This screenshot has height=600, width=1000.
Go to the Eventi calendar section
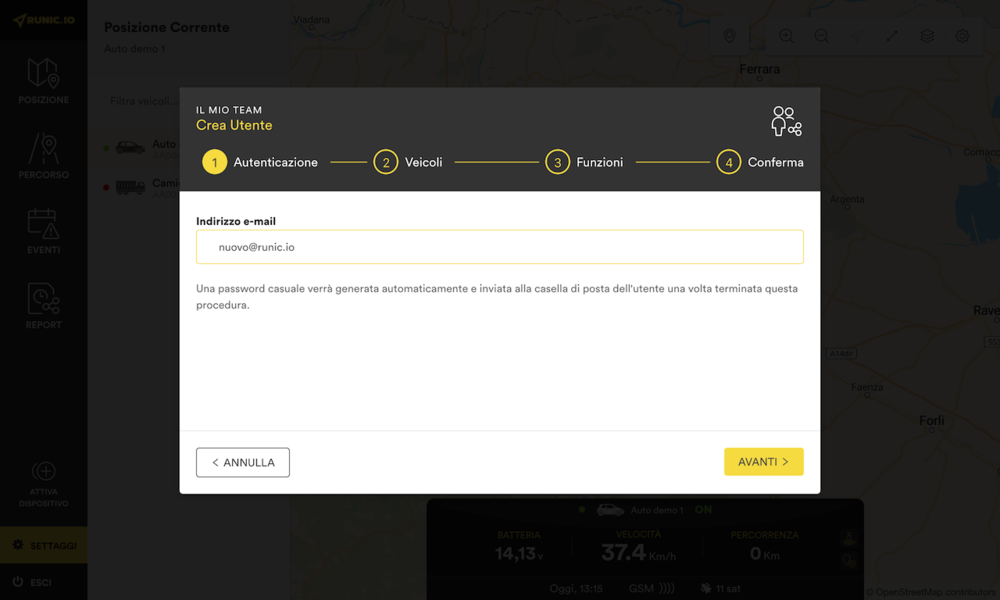[43, 231]
